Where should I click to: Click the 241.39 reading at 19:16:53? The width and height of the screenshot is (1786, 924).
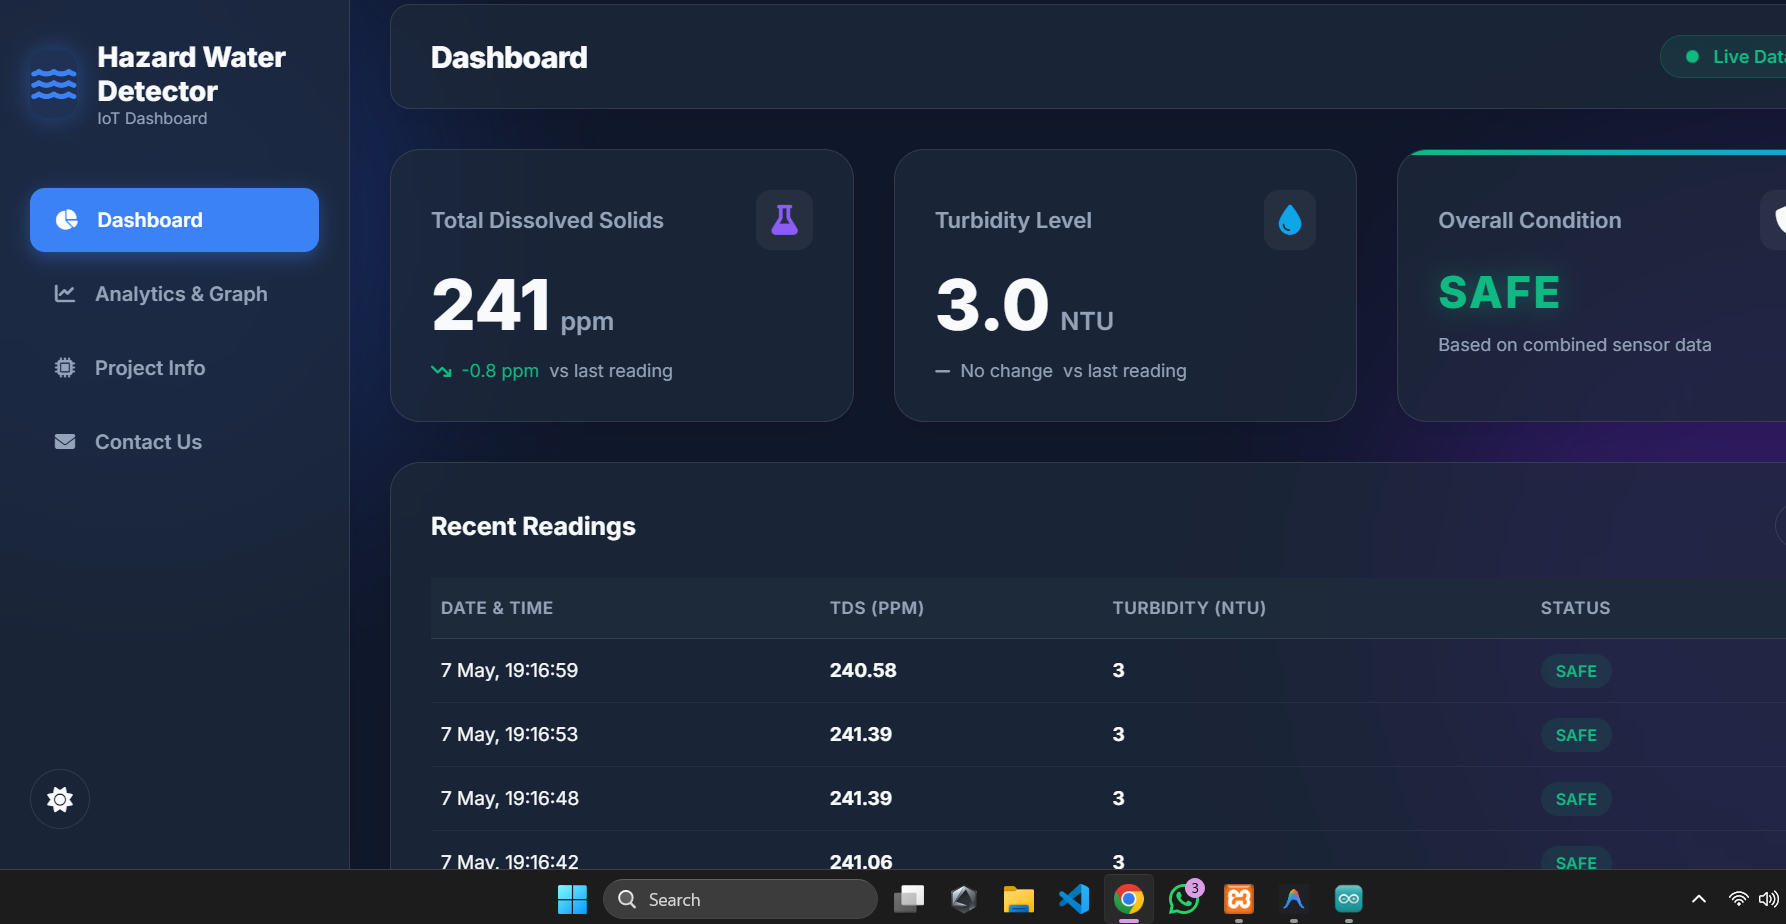861,734
